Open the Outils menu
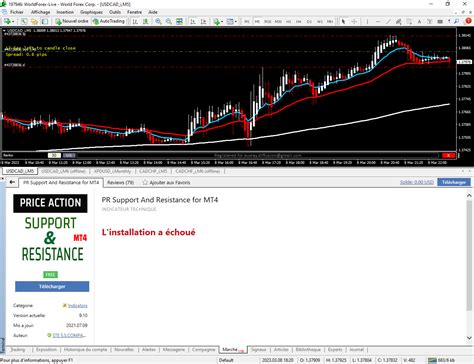 (115, 12)
